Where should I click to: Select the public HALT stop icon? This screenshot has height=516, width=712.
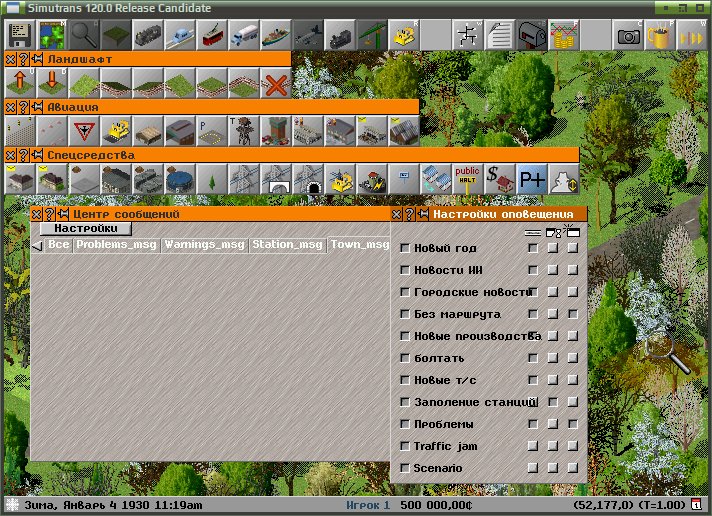click(467, 179)
